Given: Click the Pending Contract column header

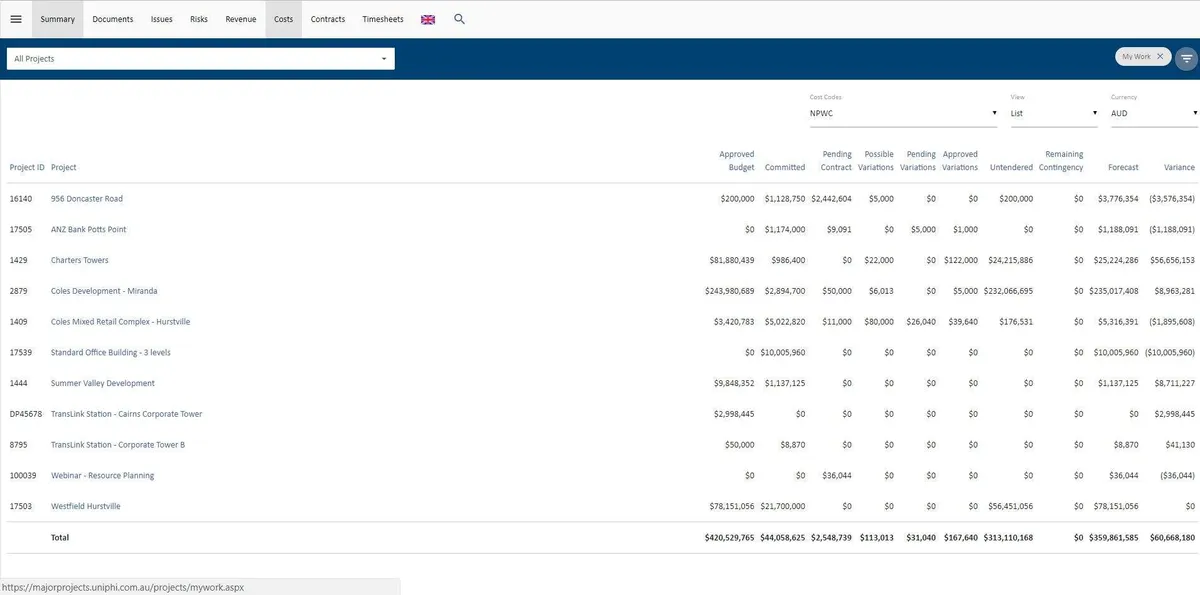Looking at the screenshot, I should pos(836,161).
